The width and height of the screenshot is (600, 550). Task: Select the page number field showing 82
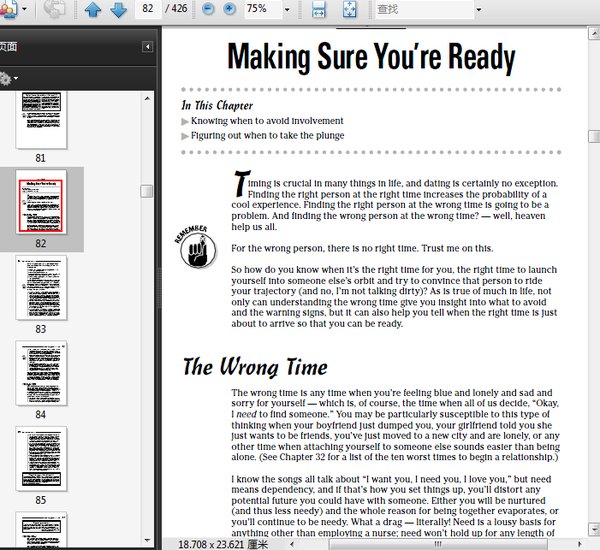tap(148, 8)
